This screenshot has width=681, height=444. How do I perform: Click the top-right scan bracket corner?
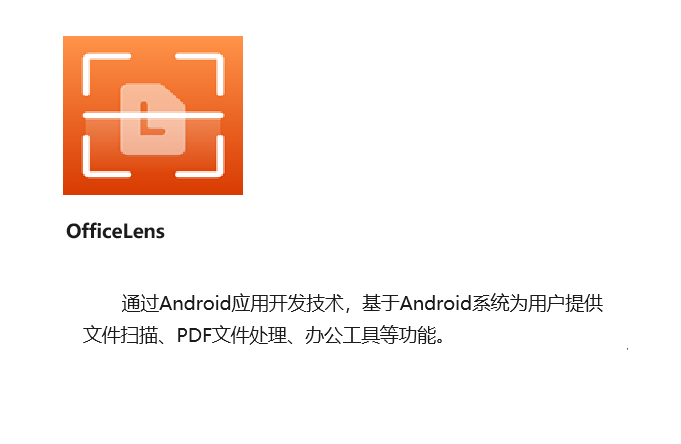pyautogui.click(x=199, y=74)
